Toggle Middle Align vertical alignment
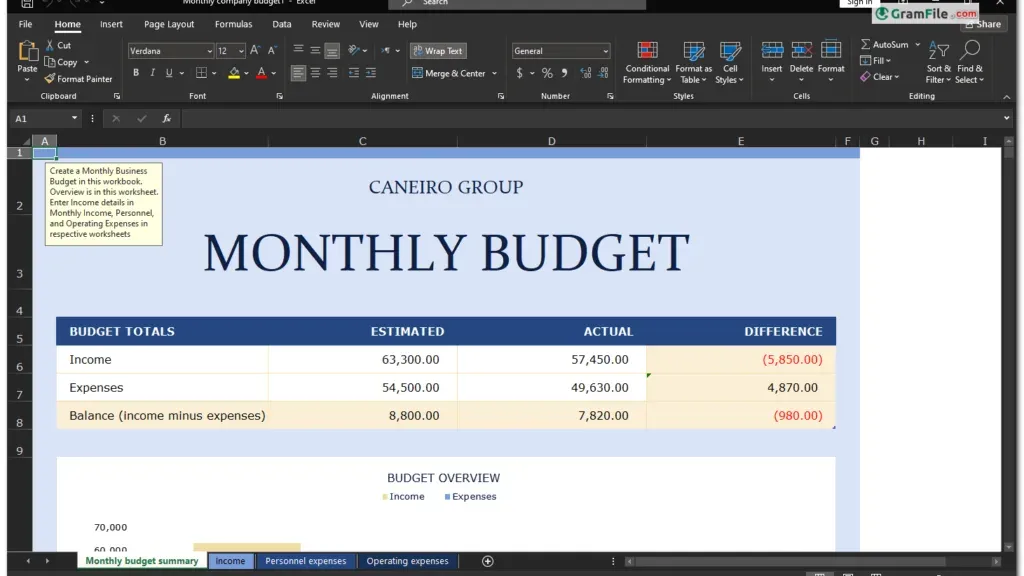 pyautogui.click(x=315, y=50)
